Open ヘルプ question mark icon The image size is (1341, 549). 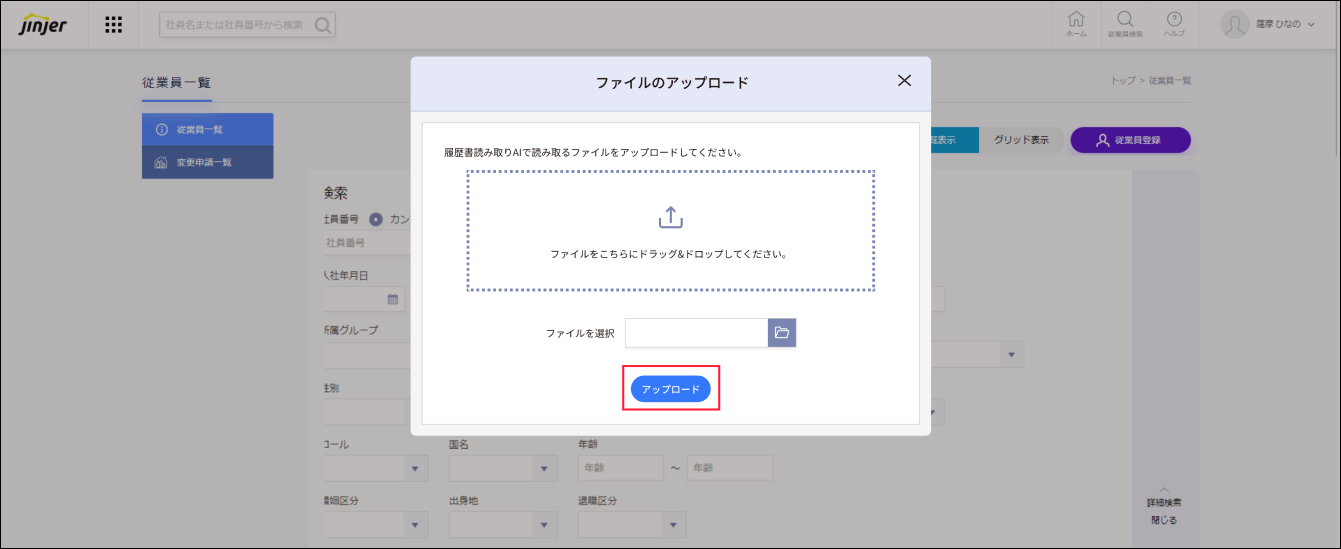(1174, 23)
